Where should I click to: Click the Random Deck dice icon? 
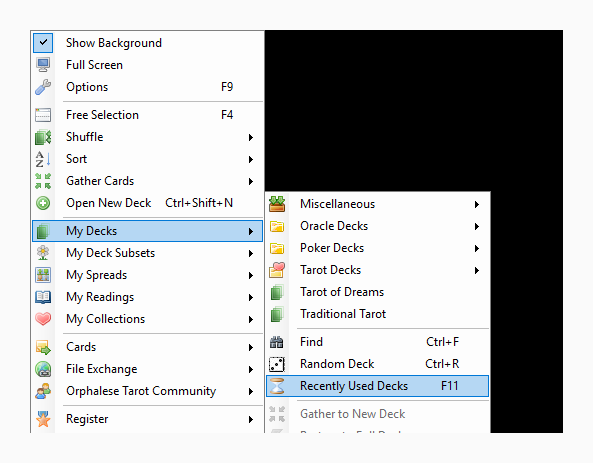pos(277,364)
